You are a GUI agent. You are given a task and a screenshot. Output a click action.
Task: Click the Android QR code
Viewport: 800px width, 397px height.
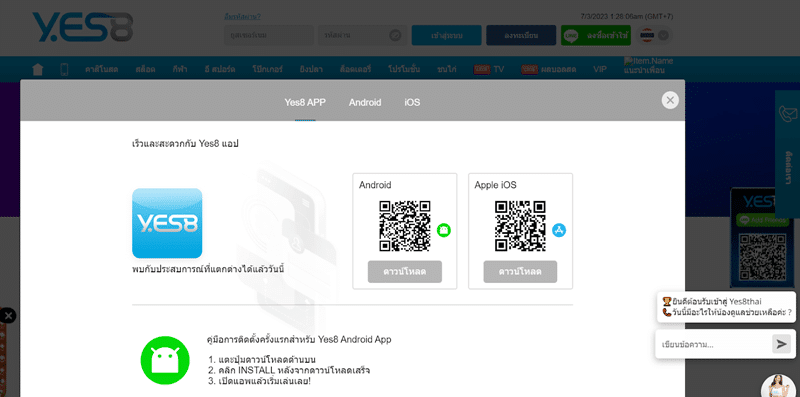point(405,226)
